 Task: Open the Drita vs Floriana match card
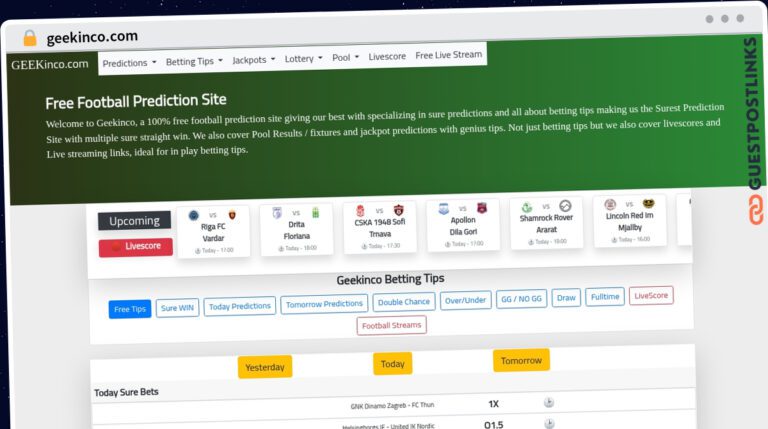pyautogui.click(x=296, y=230)
